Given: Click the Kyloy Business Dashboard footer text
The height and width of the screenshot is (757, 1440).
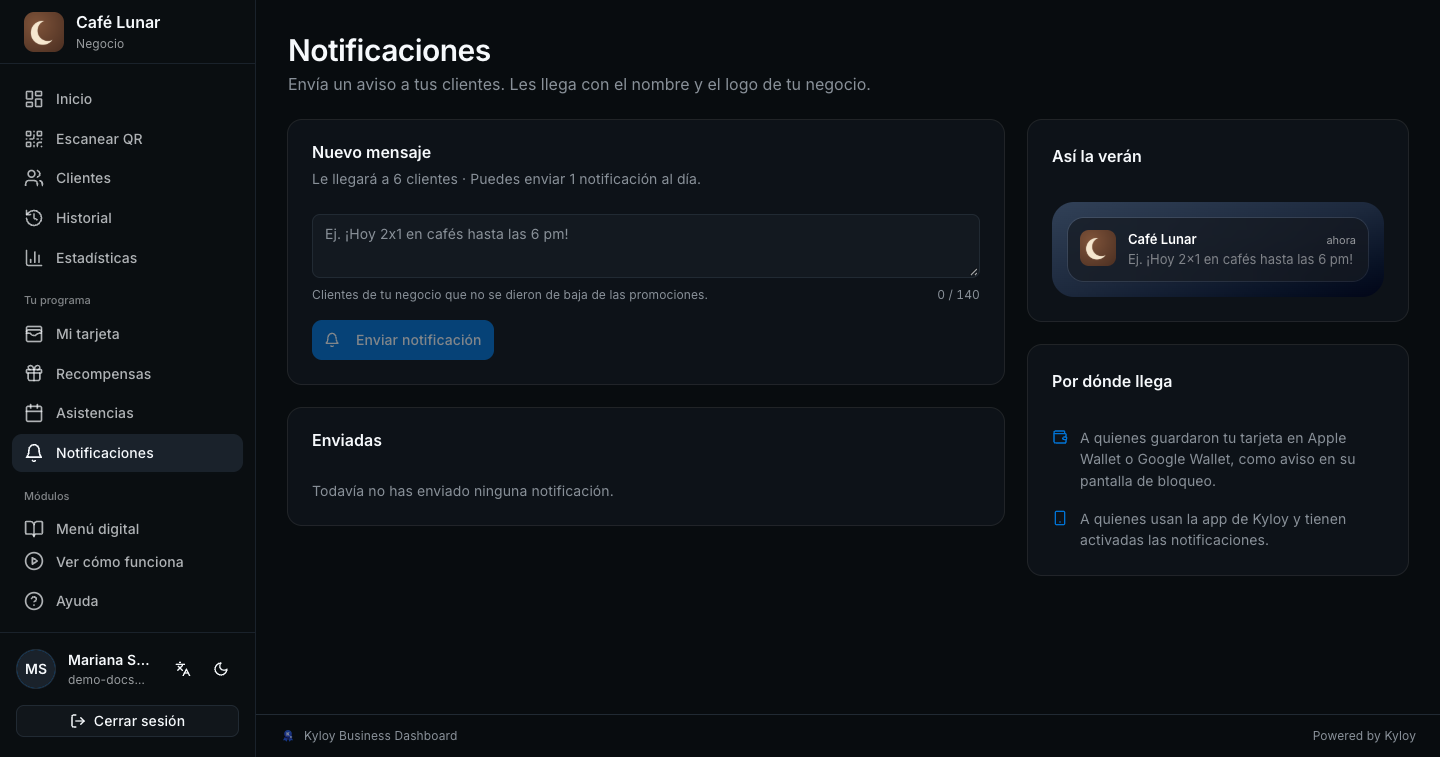Looking at the screenshot, I should [x=380, y=736].
